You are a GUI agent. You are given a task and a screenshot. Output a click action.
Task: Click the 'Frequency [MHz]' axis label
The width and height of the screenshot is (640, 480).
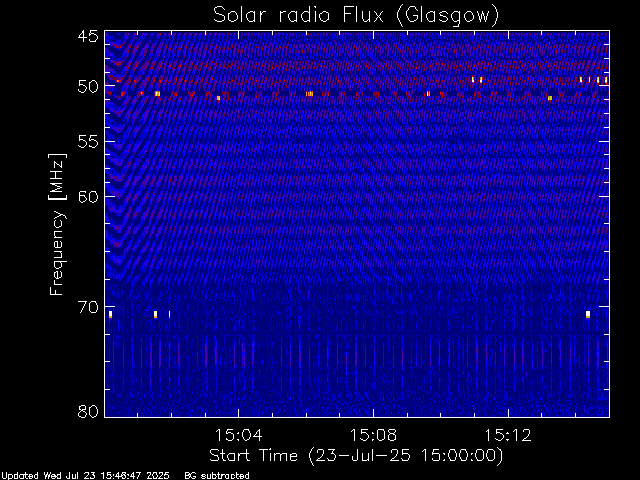coord(57,224)
